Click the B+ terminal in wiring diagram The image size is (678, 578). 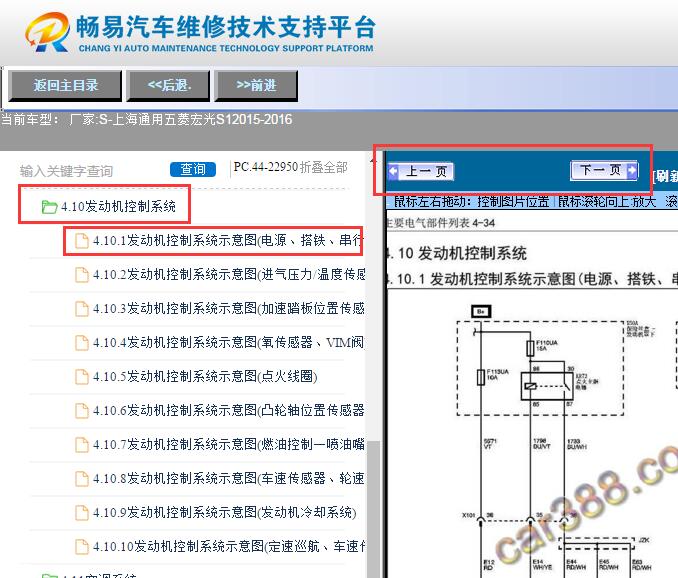(481, 311)
